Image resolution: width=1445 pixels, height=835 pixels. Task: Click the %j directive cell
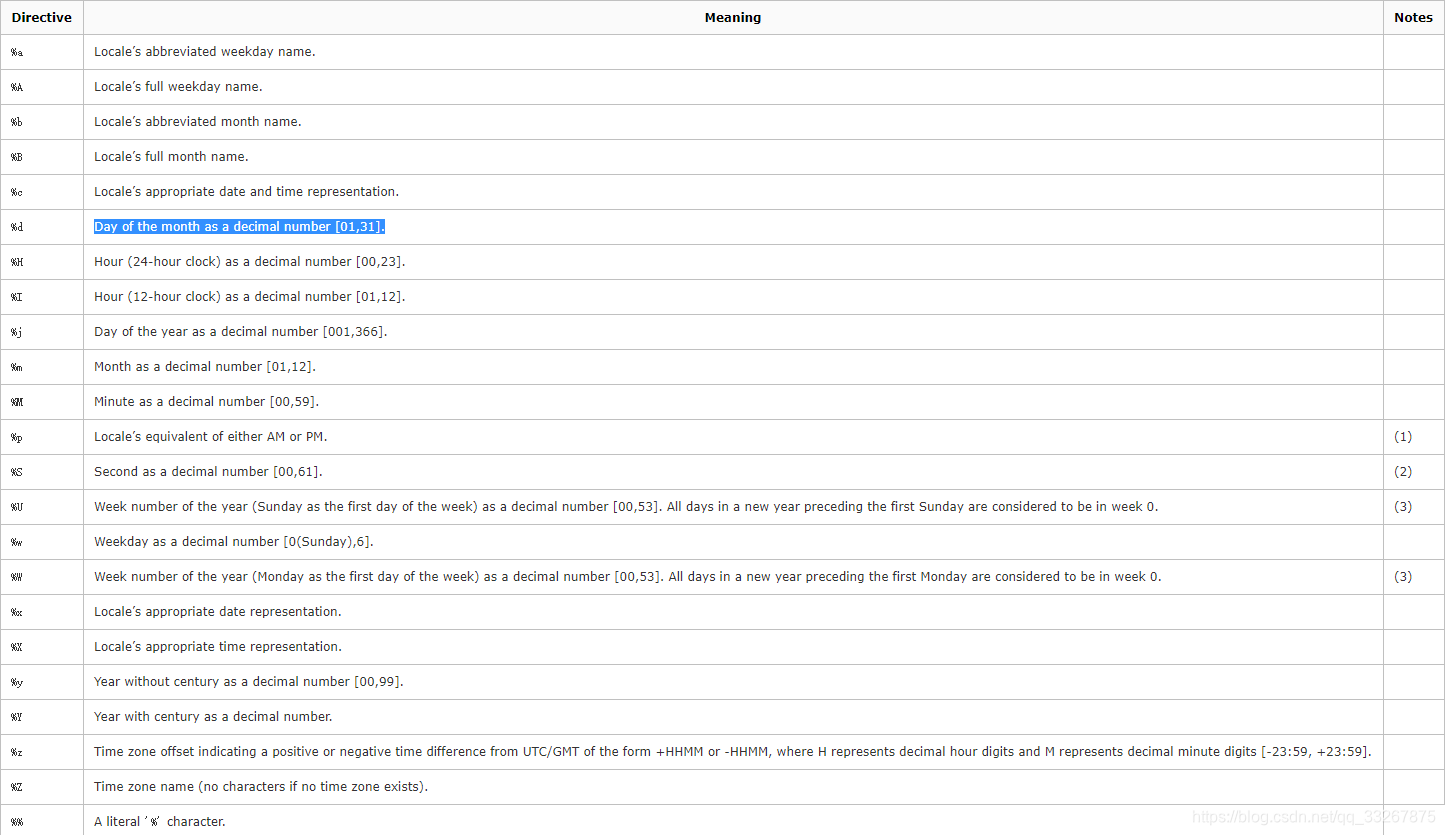point(42,332)
